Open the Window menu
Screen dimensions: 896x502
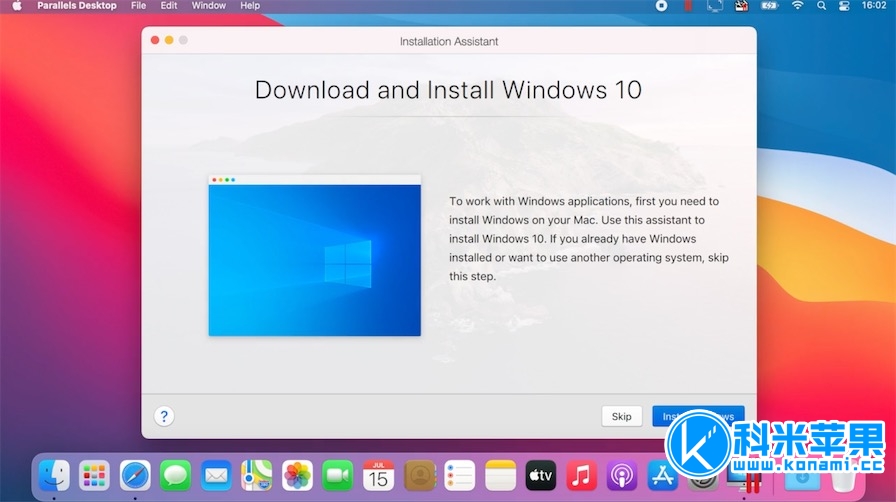209,6
